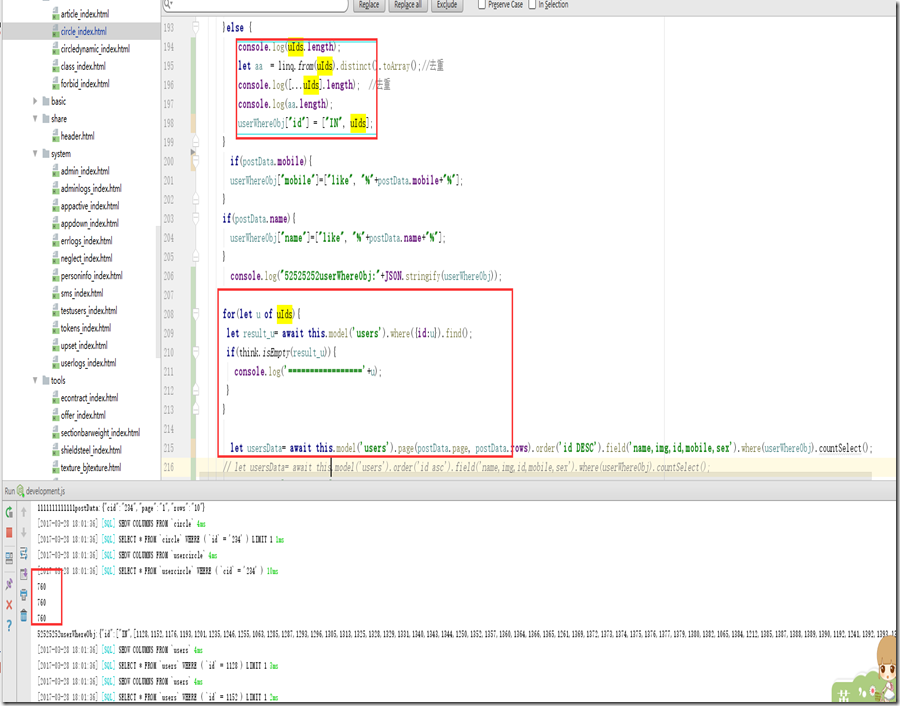The image size is (900, 706).
Task: Open help with the blue question mark
Action: tap(9, 625)
